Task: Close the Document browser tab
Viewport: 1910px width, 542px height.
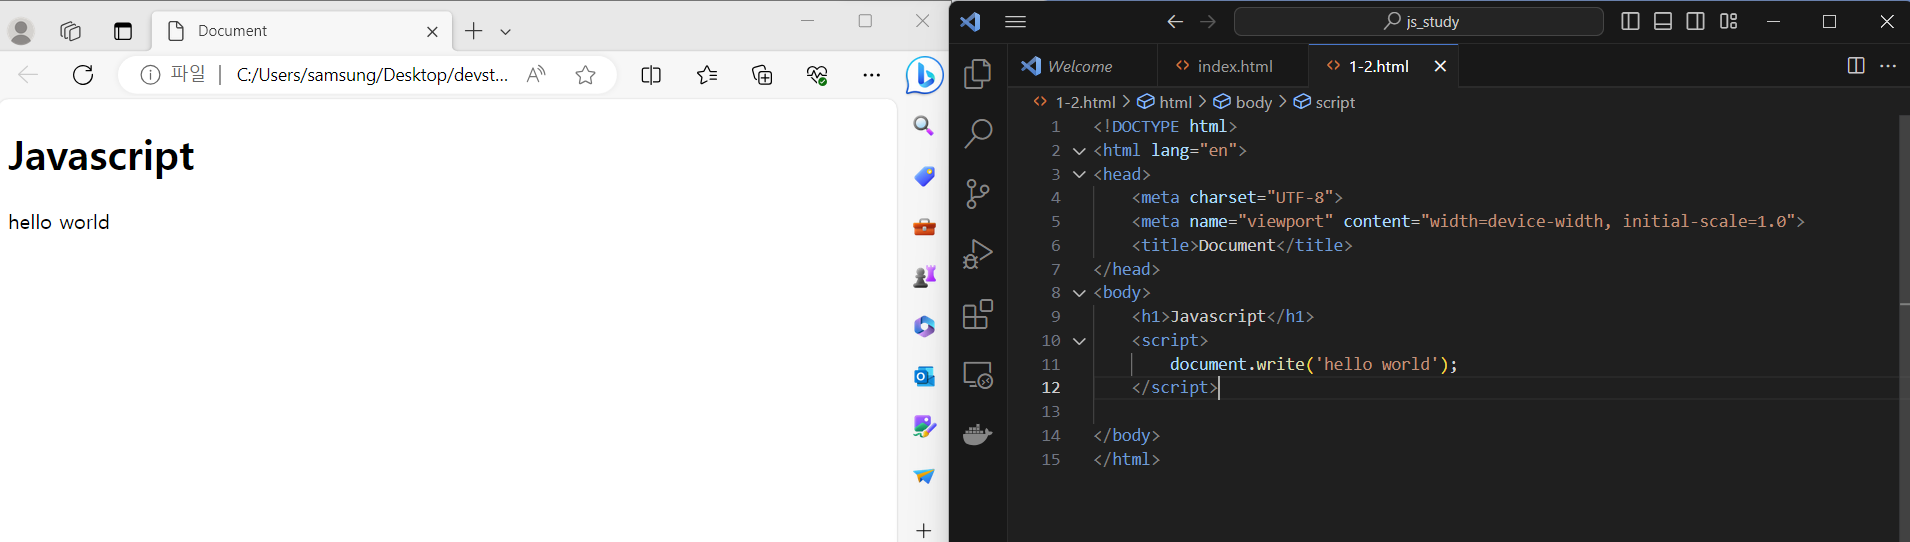Action: pyautogui.click(x=432, y=31)
